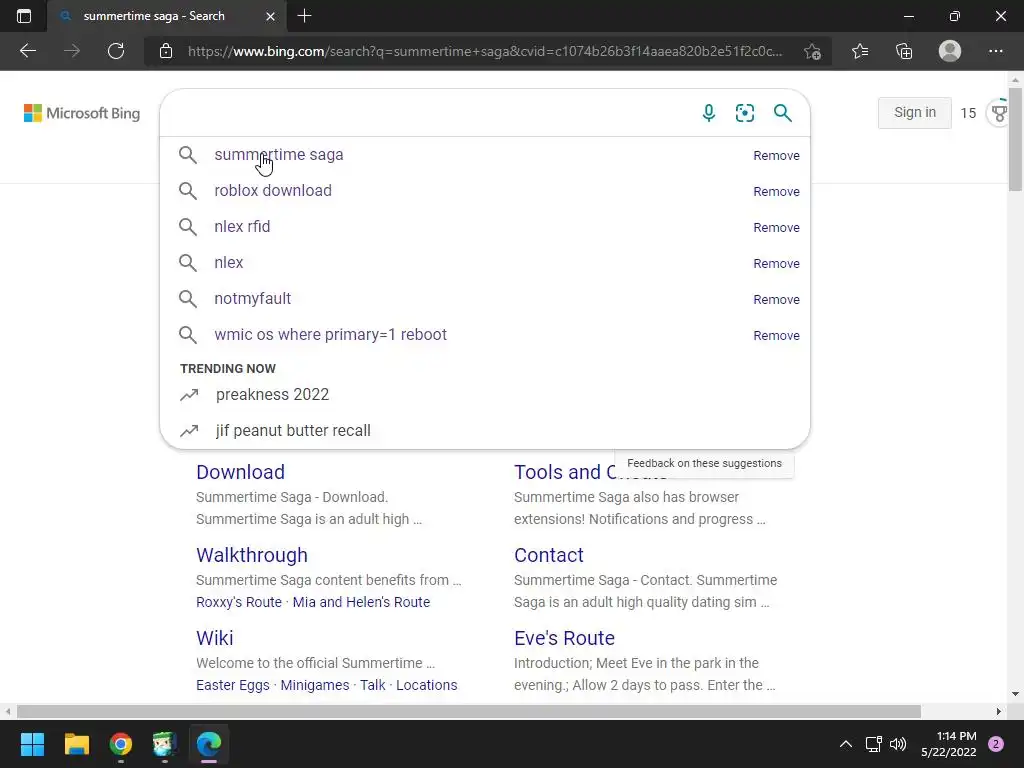Reload the page with refresh icon
The width and height of the screenshot is (1024, 768).
tap(116, 51)
